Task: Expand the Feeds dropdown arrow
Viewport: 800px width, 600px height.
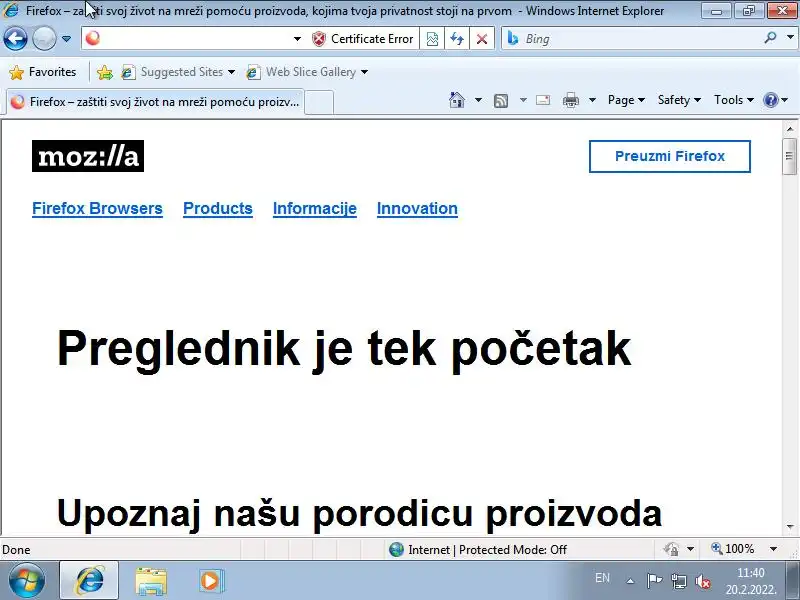Action: pos(523,100)
